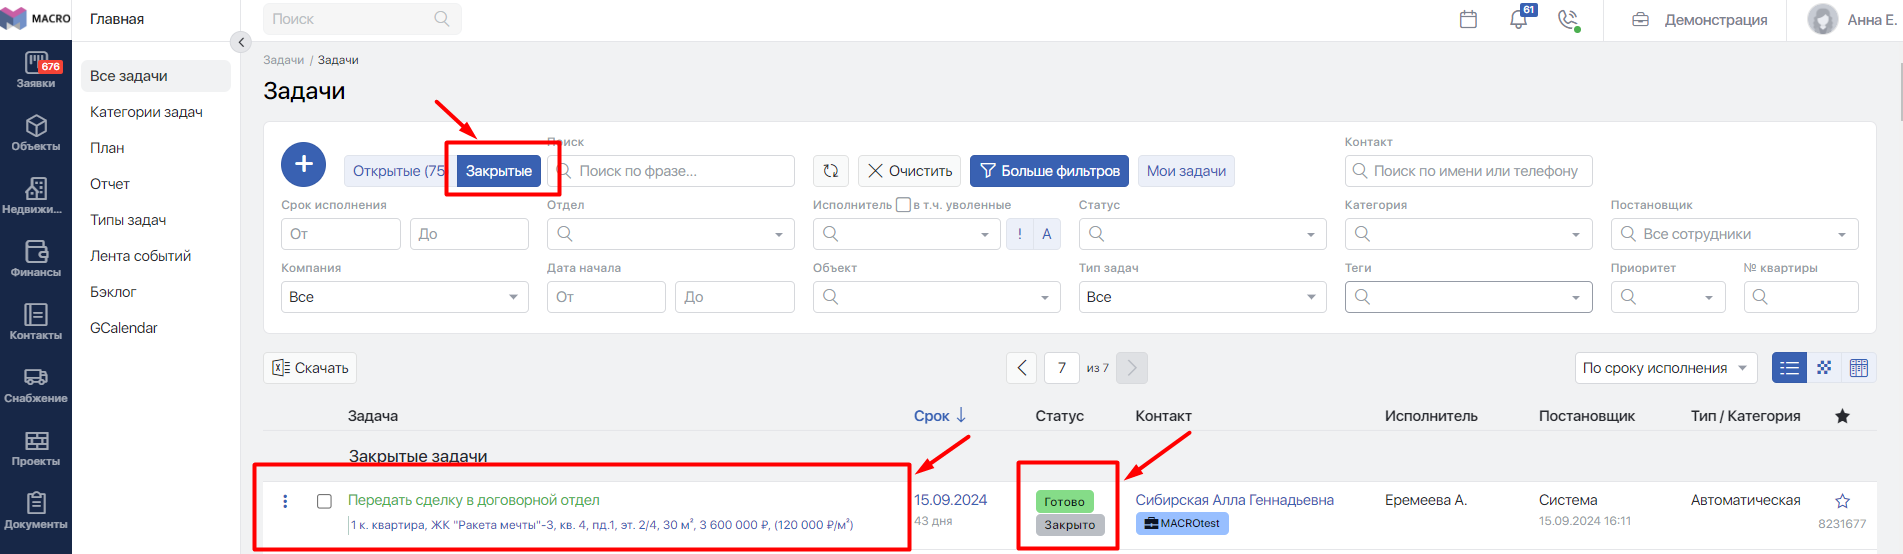Click the 'Больше фильтров' button
The width and height of the screenshot is (1903, 554).
(1049, 171)
